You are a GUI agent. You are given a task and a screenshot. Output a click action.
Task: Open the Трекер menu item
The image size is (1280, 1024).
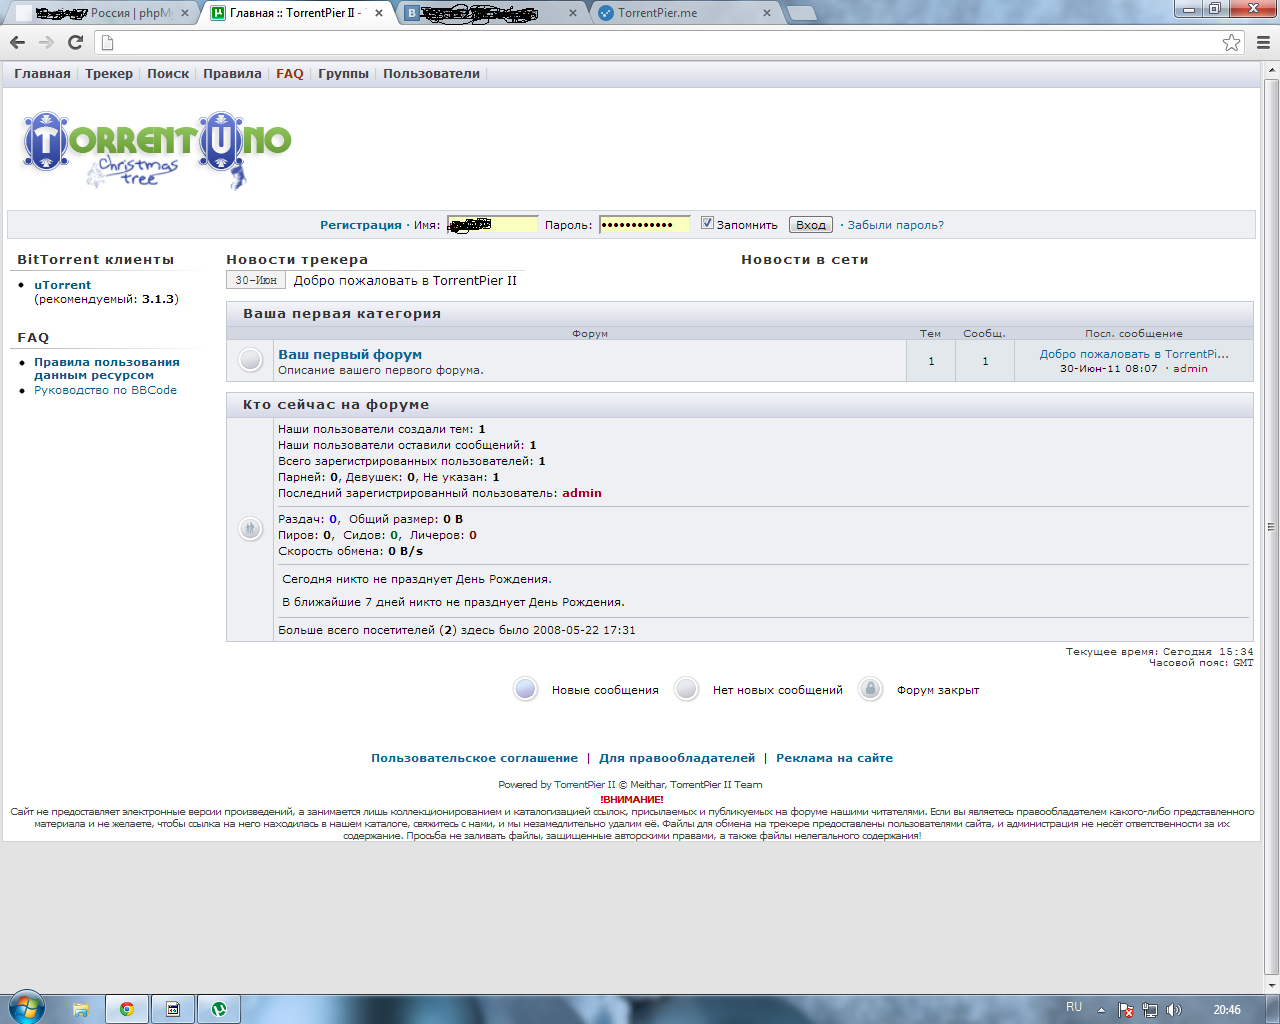pos(109,74)
